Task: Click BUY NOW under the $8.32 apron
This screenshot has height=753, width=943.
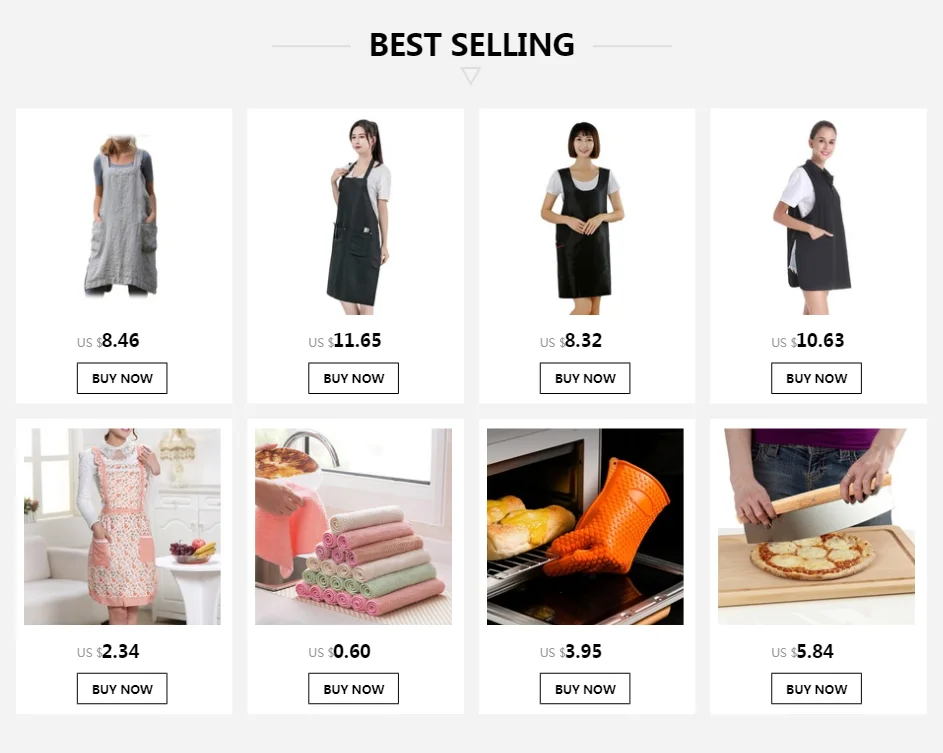Action: point(585,378)
